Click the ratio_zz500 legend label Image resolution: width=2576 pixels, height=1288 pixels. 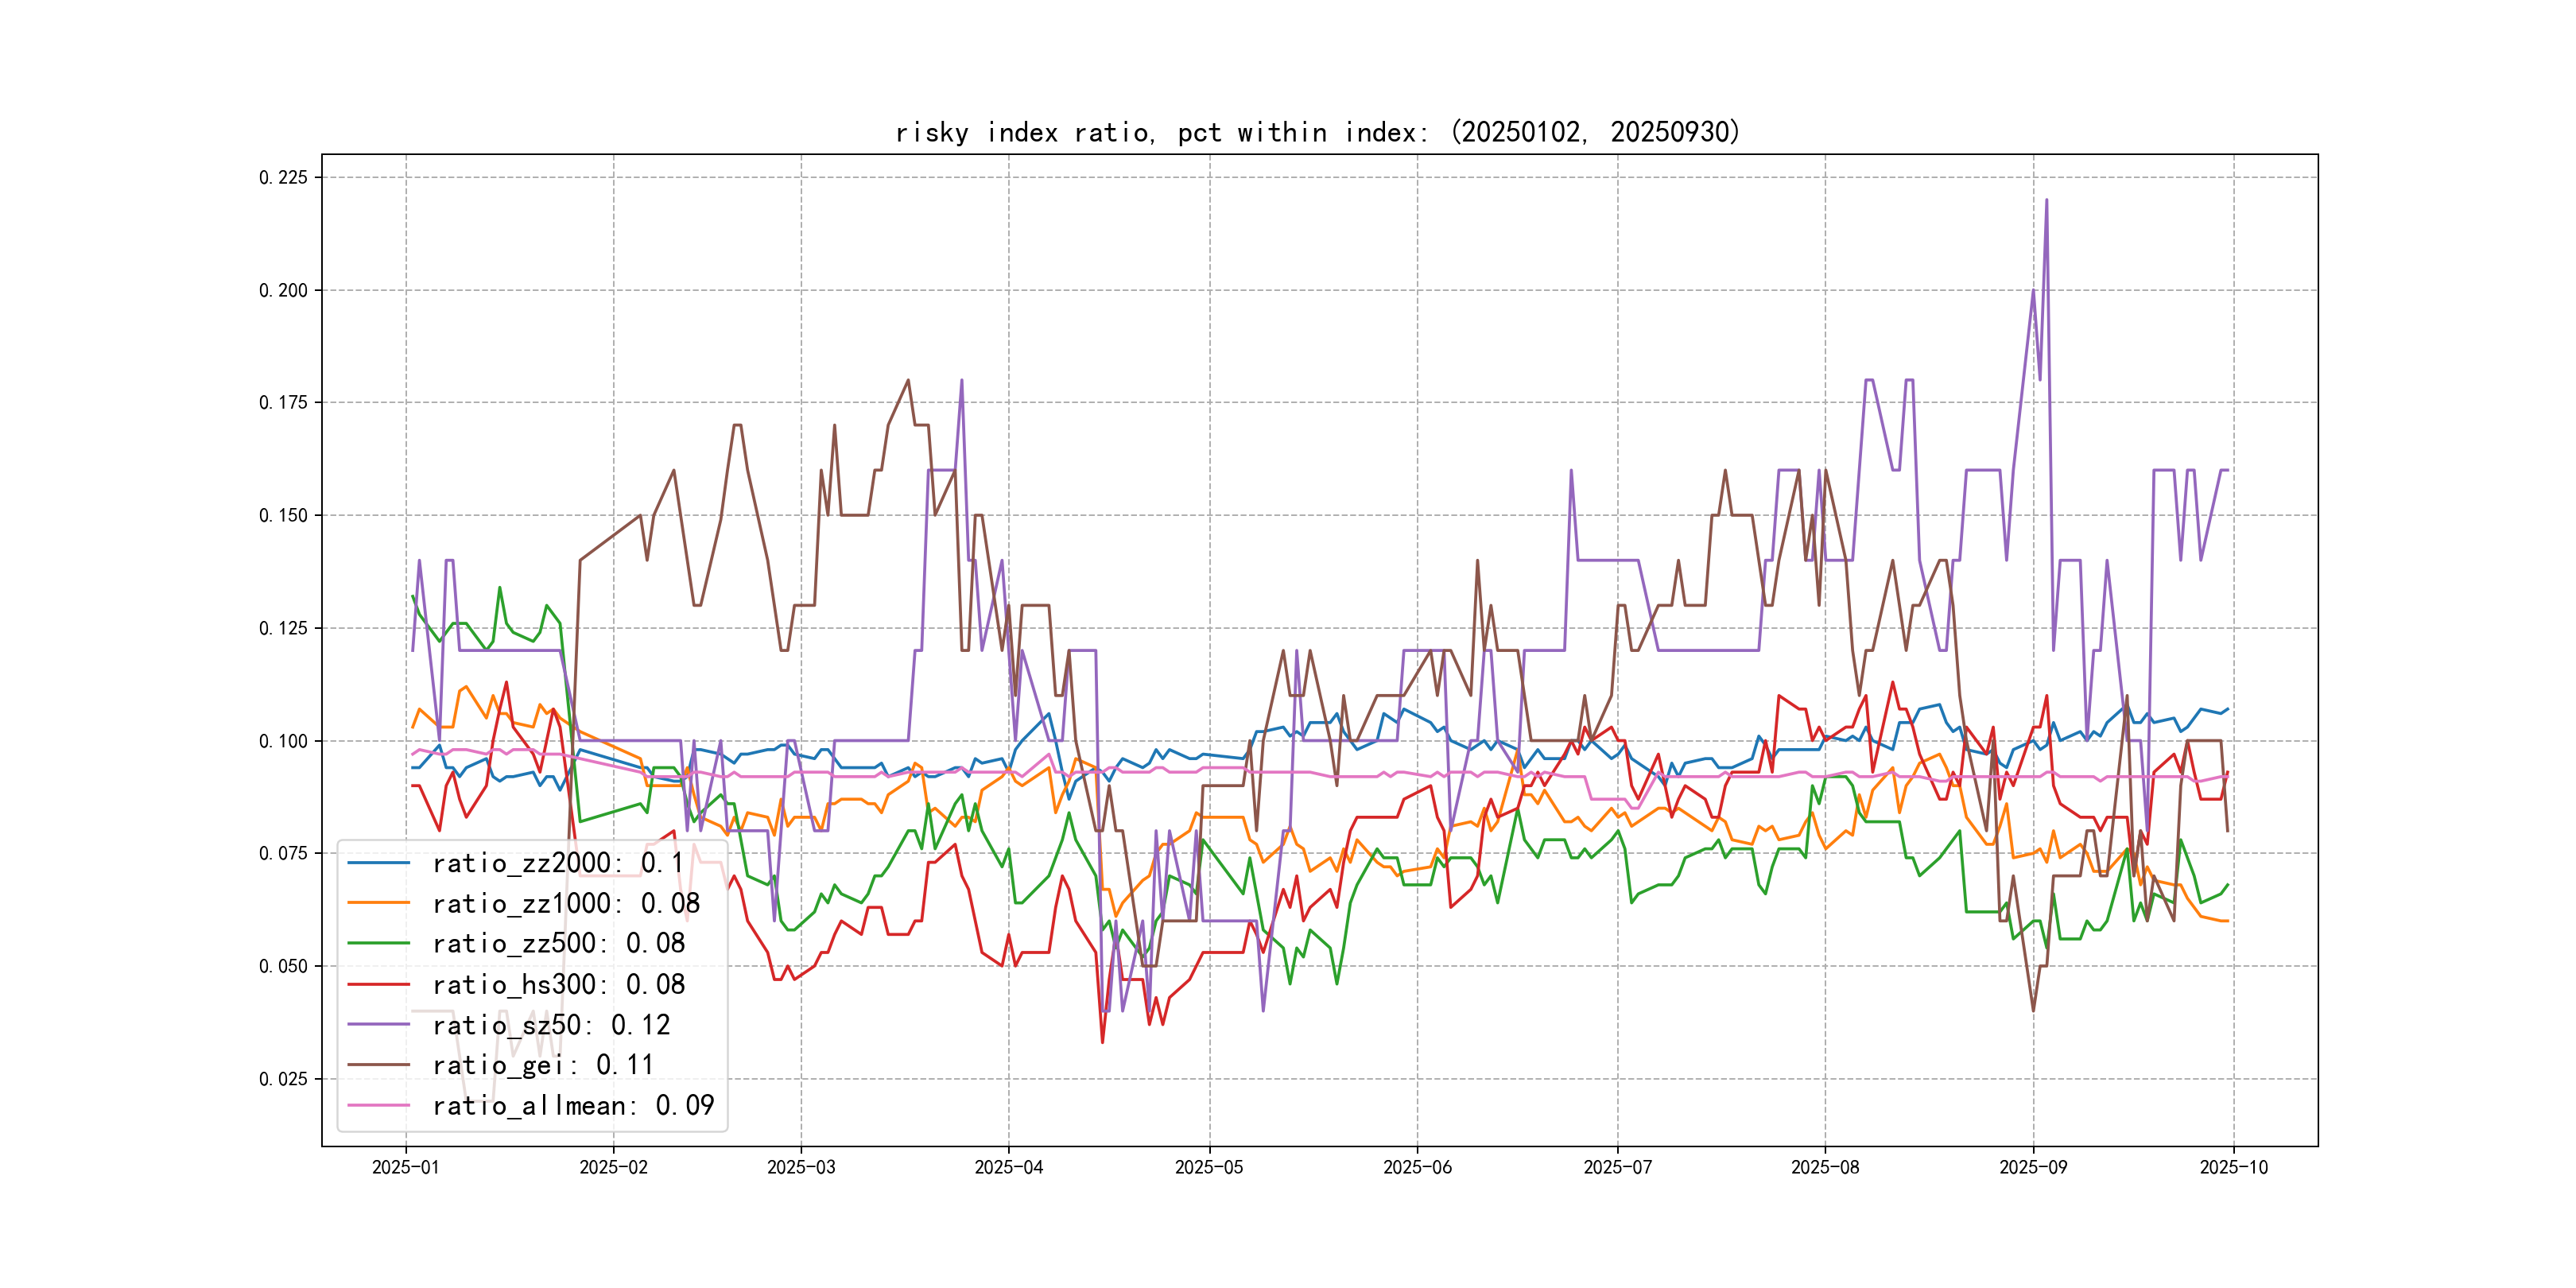558,944
